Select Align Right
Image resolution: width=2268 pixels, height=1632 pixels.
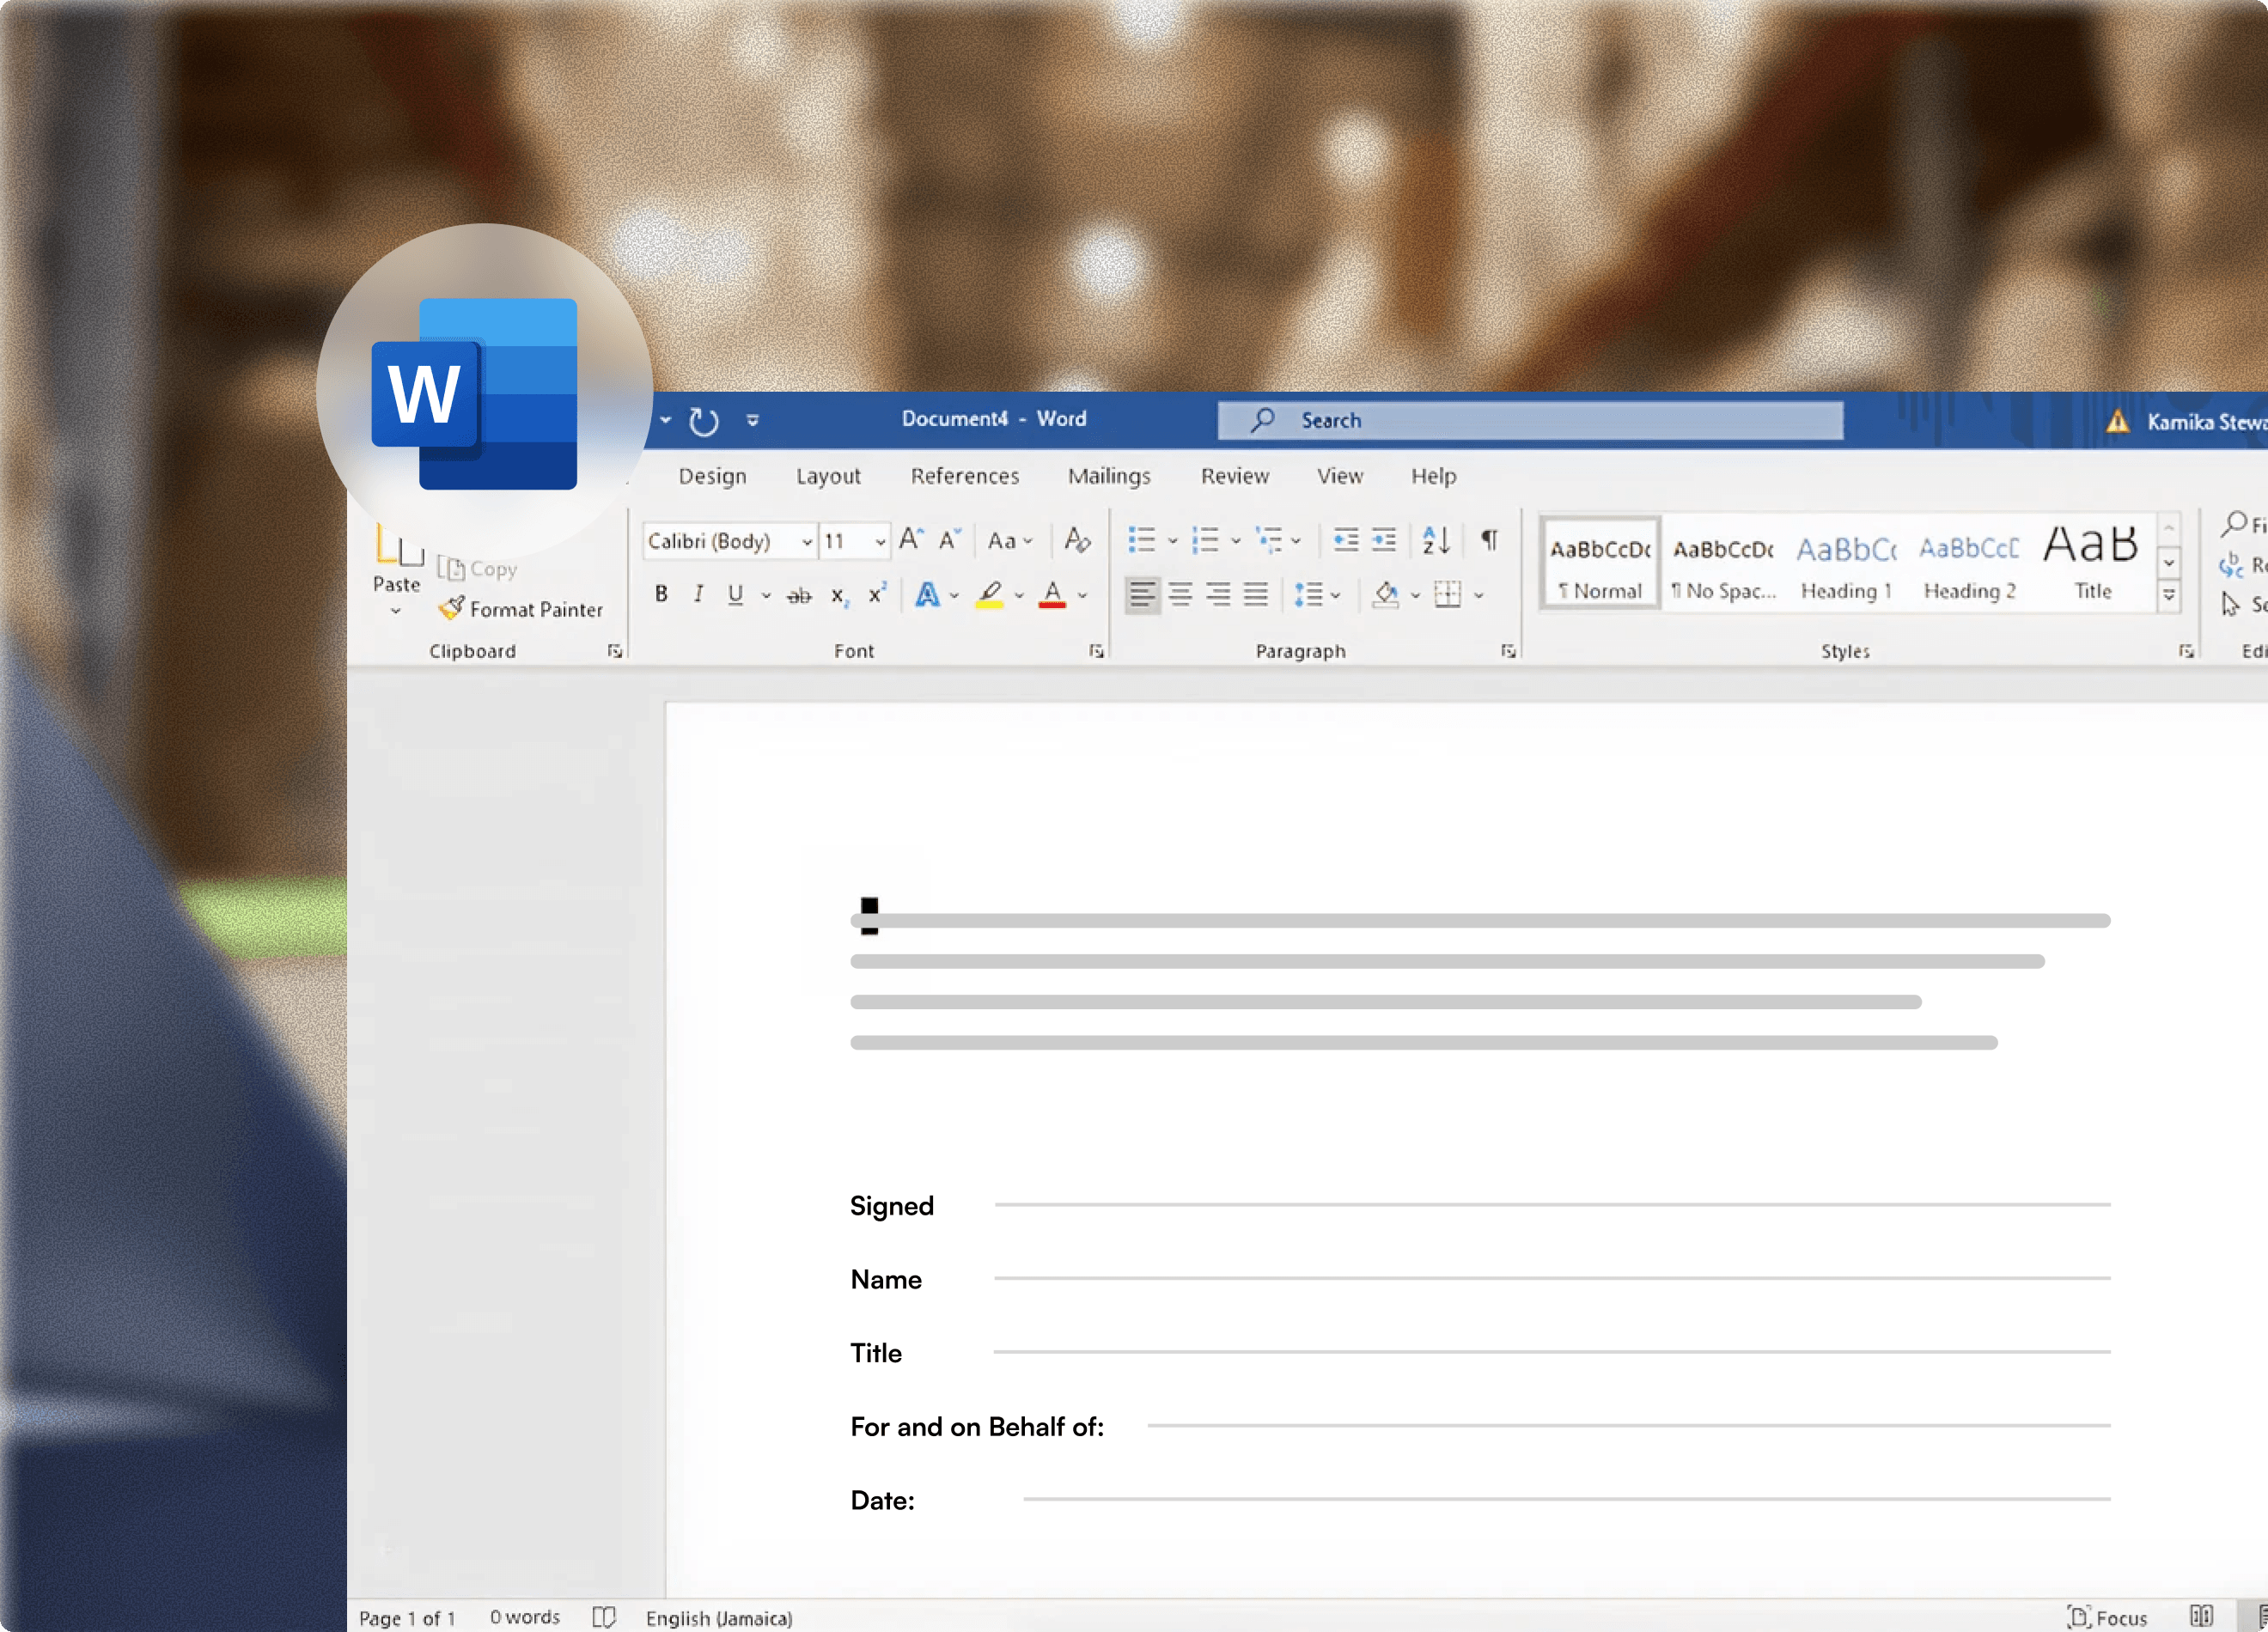[x=1218, y=594]
